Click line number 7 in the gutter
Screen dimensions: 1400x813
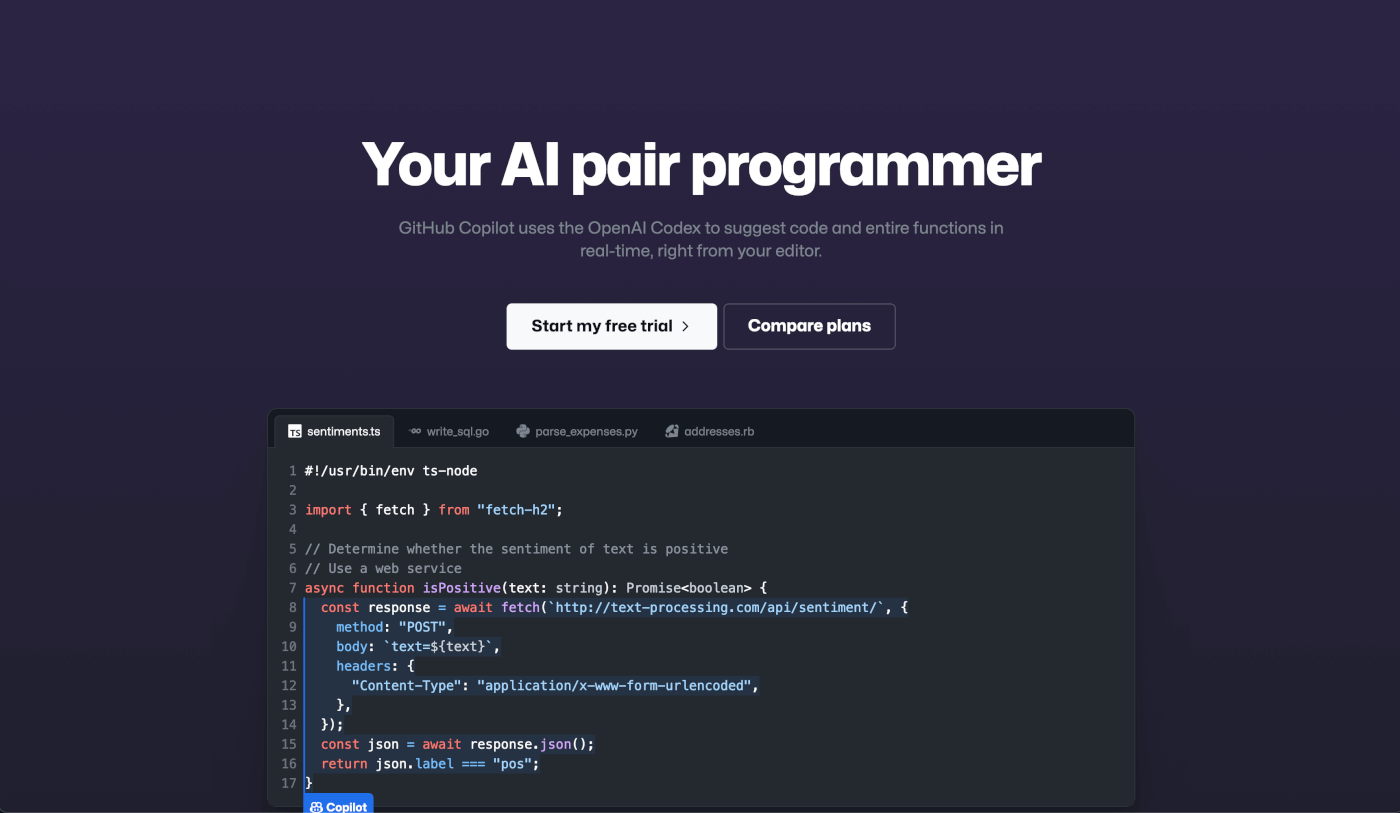(292, 588)
